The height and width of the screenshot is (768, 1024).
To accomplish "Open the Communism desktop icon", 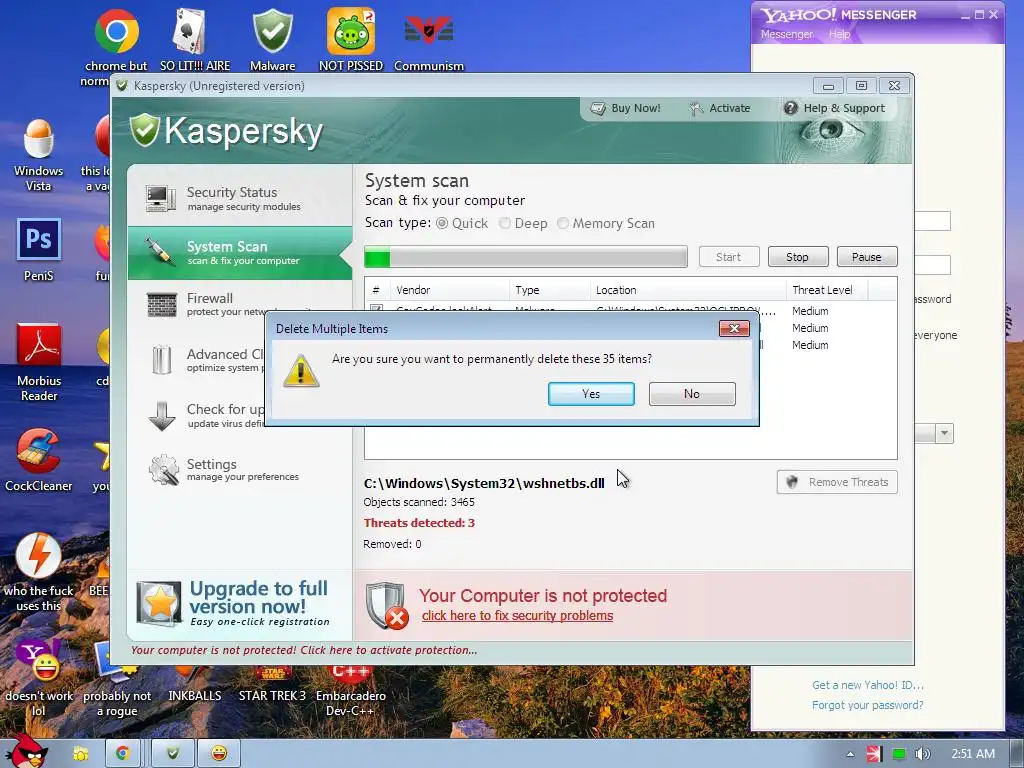I will click(x=428, y=31).
